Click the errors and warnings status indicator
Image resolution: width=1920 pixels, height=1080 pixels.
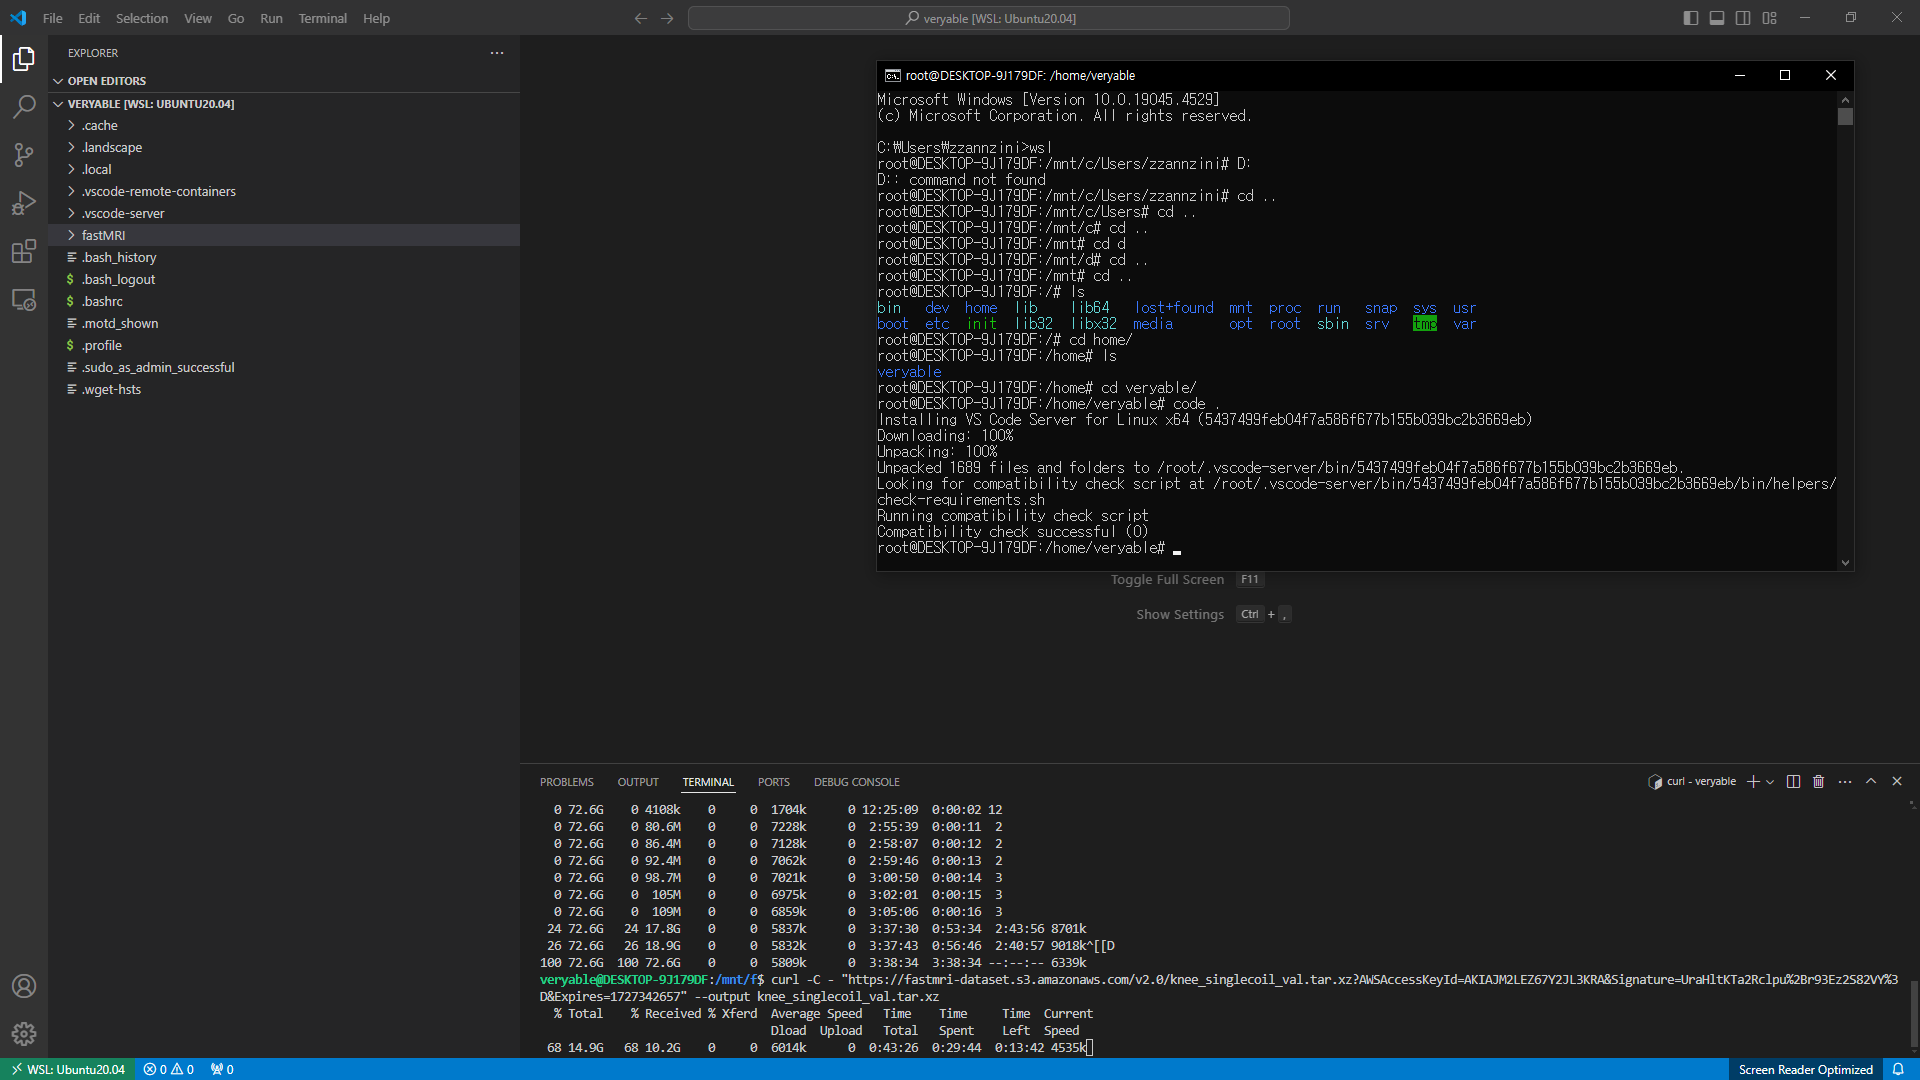[x=168, y=1069]
